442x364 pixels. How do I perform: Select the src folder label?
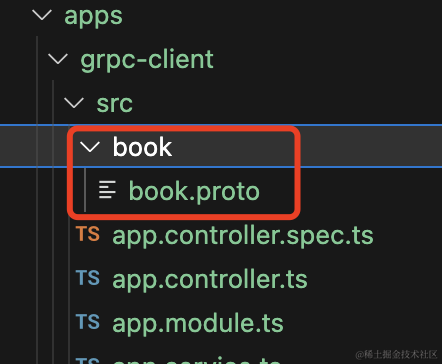(114, 104)
